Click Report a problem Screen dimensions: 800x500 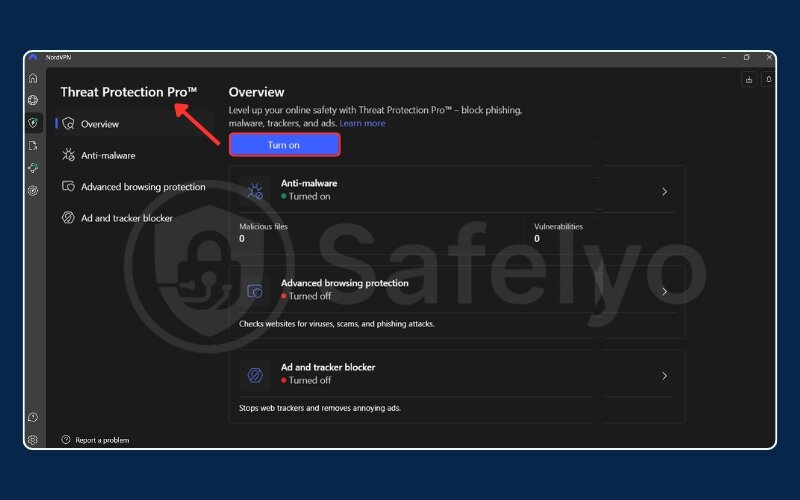tap(95, 440)
